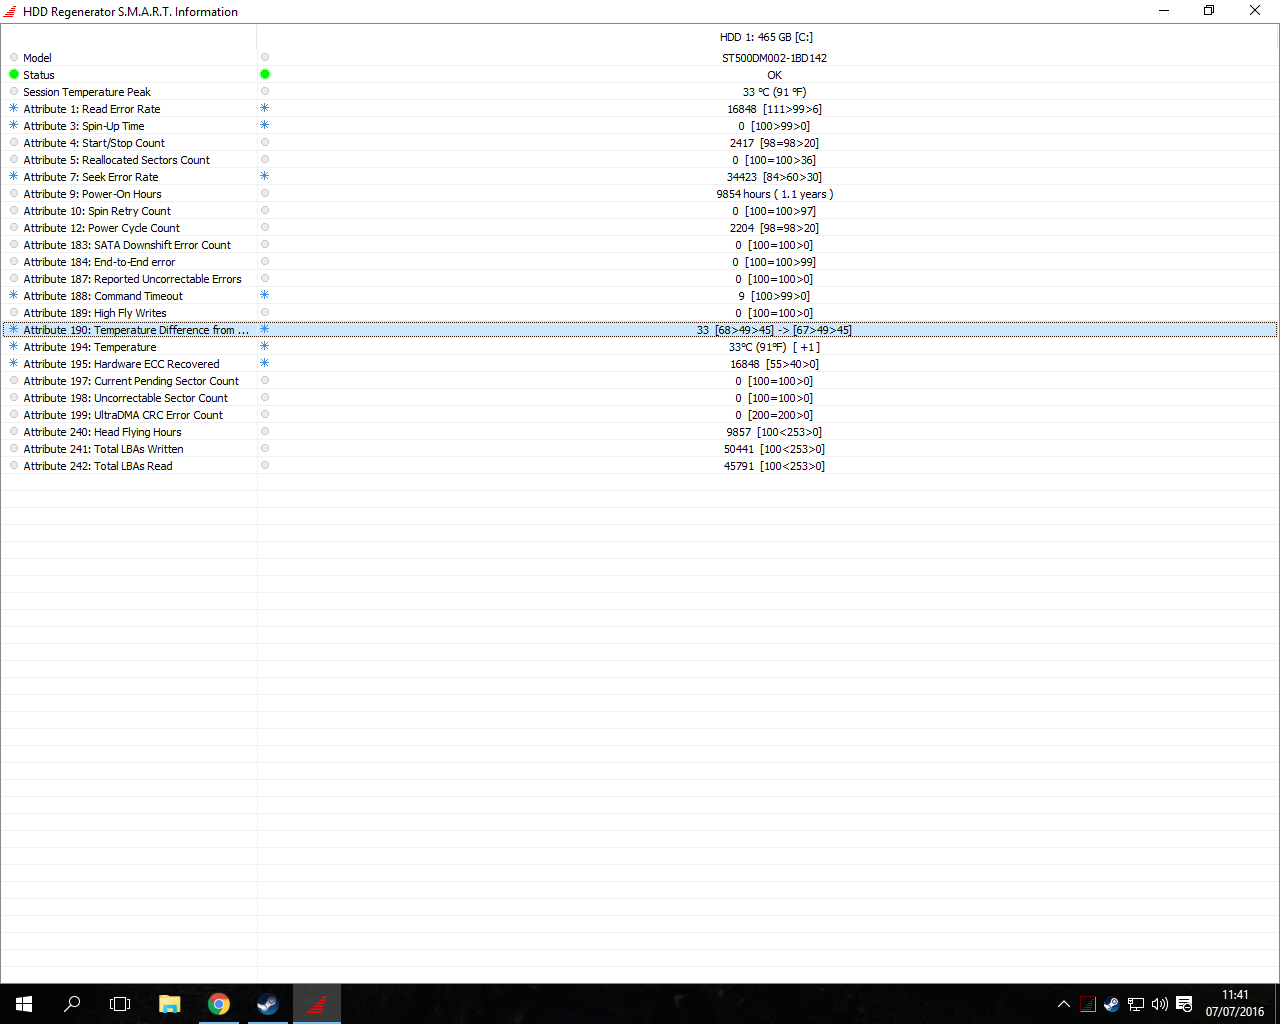Screen dimensions: 1280x1024
Task: Click the 9854 hours value
Action: (x=774, y=194)
